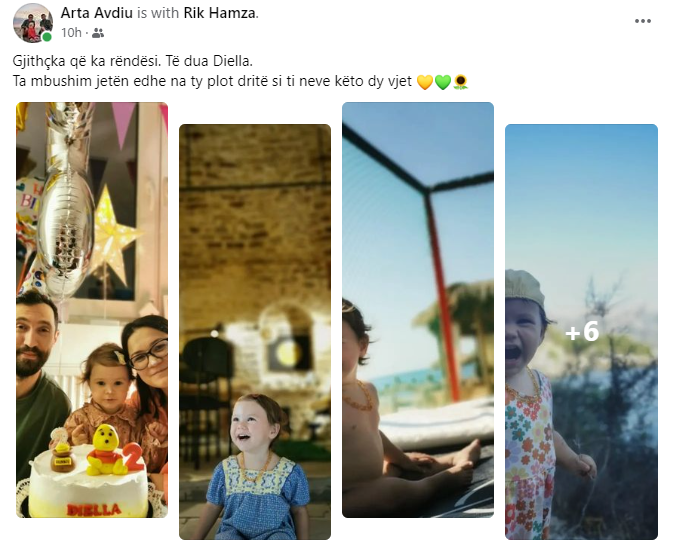The height and width of the screenshot is (550, 675).
Task: Click the caption text mentioning Diella
Action: click(x=133, y=61)
